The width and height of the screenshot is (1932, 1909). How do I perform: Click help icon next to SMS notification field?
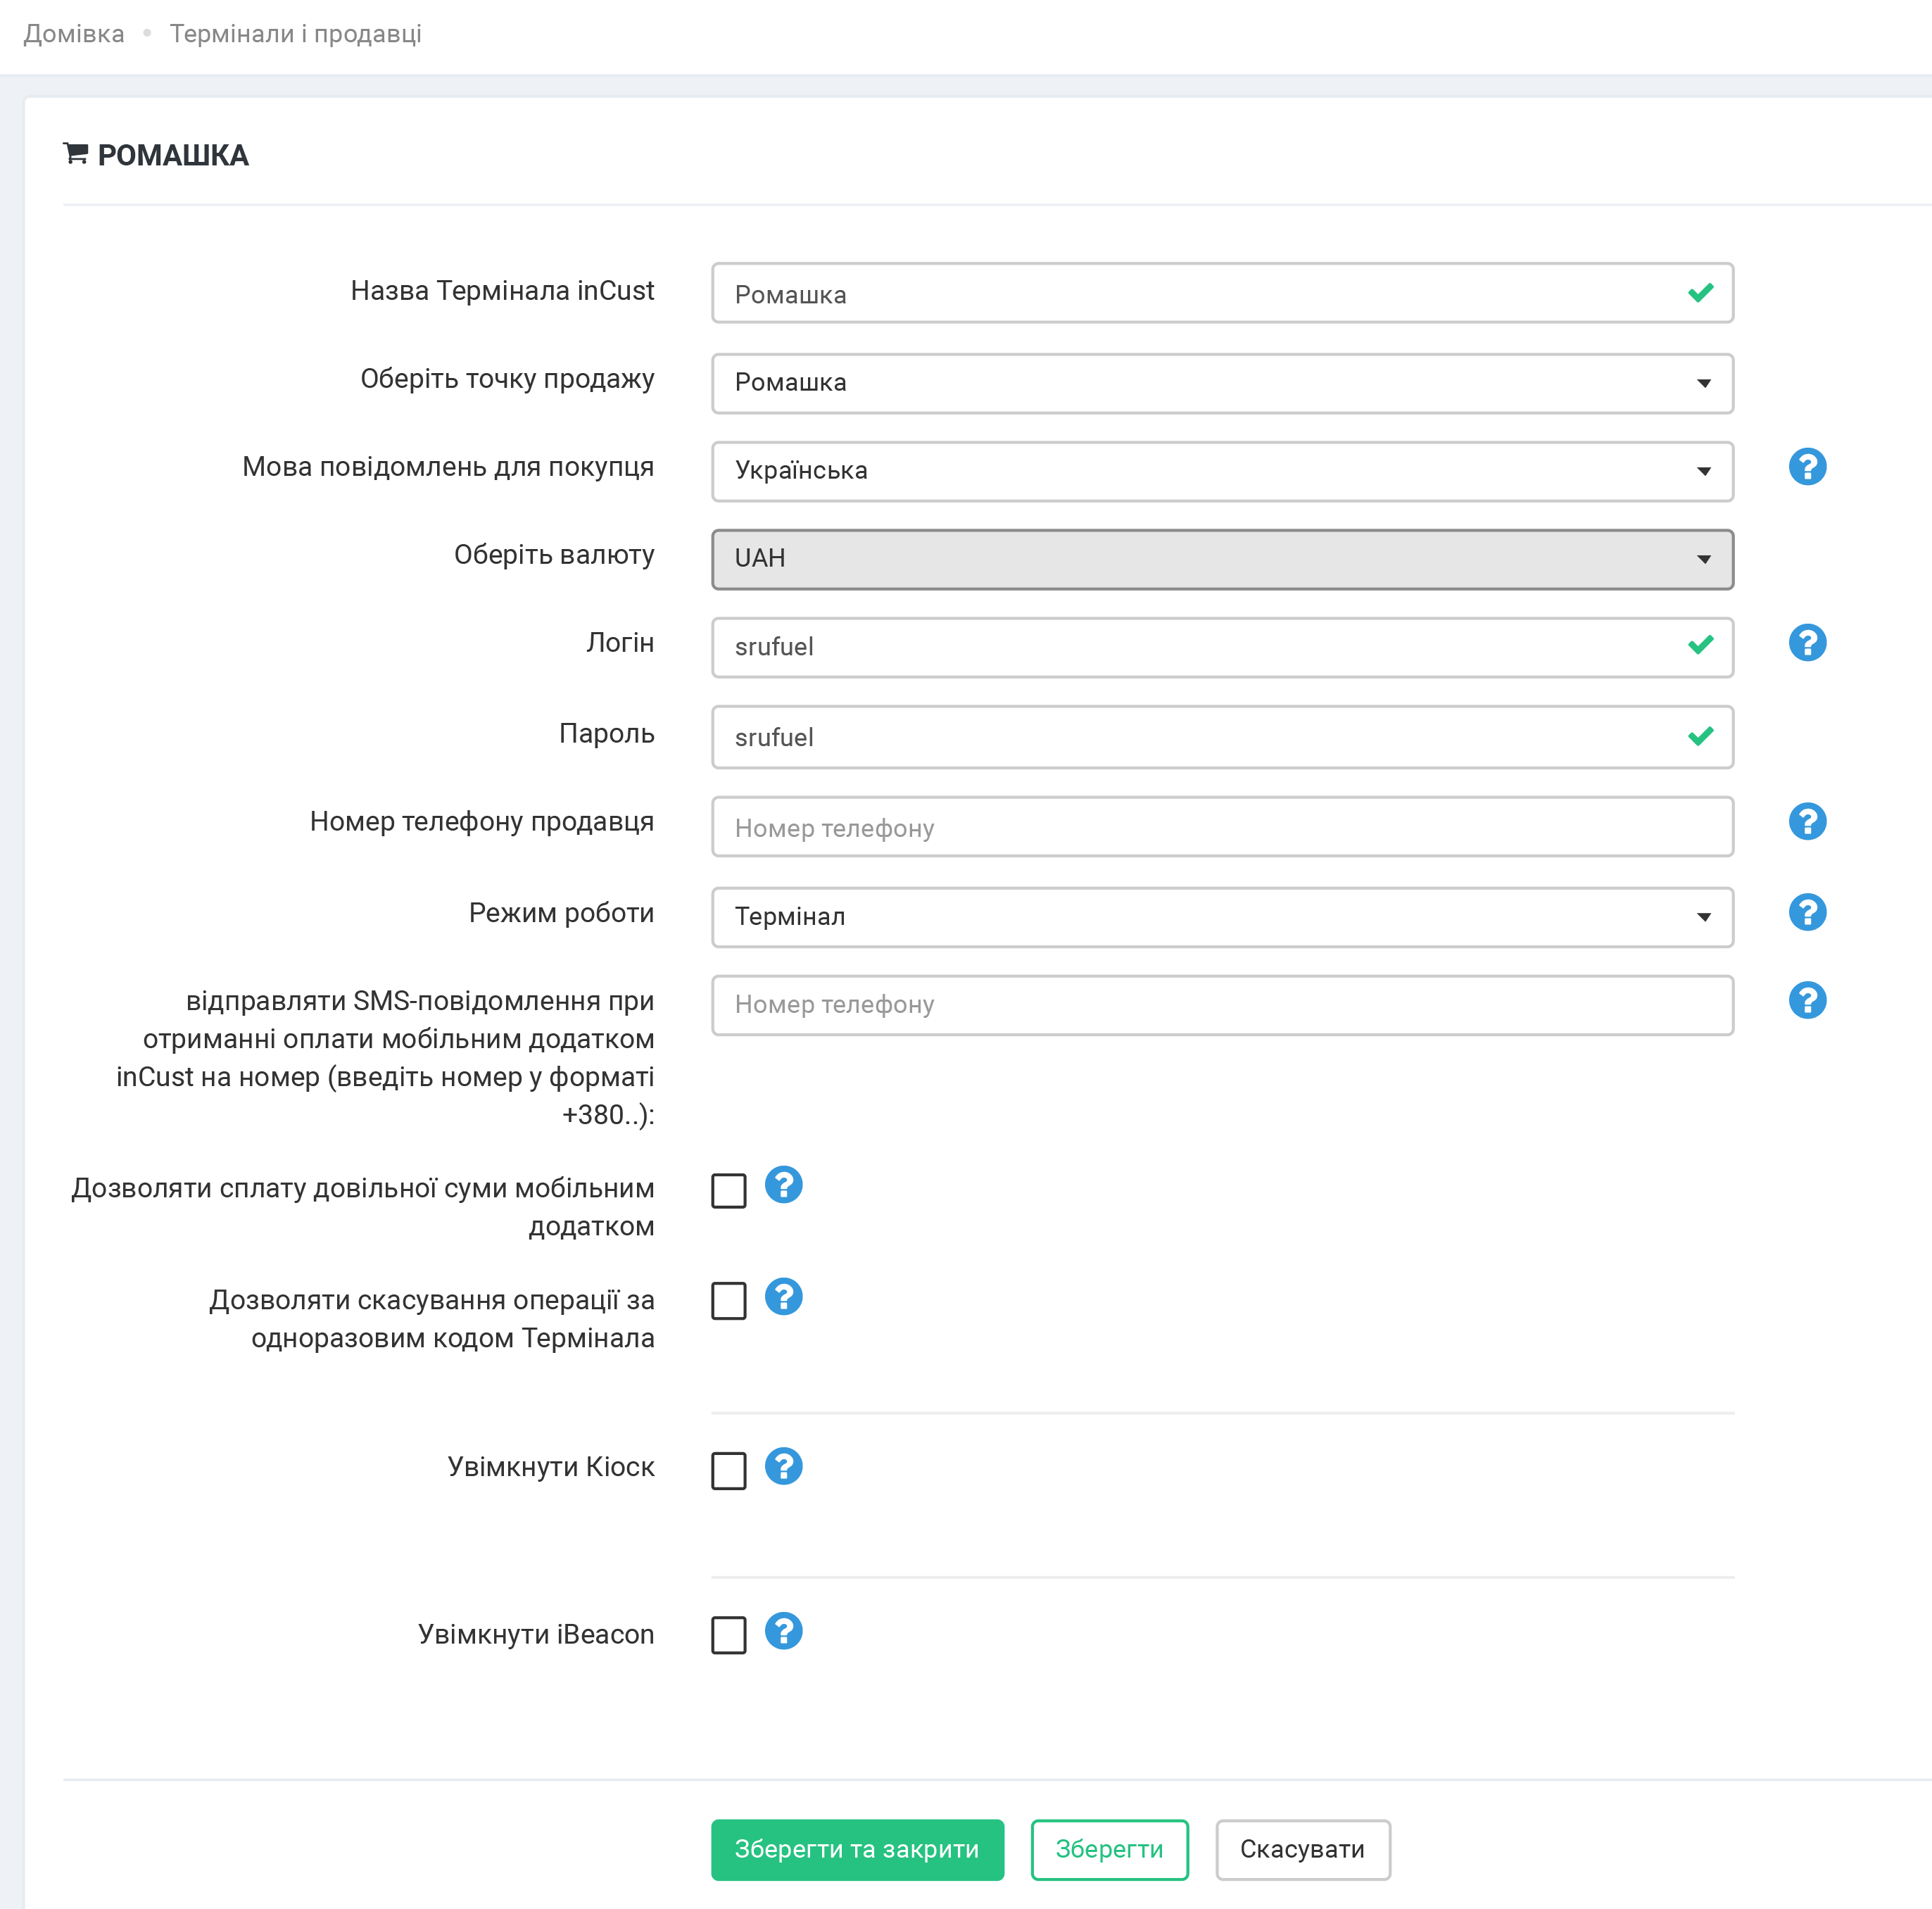click(x=1806, y=1000)
